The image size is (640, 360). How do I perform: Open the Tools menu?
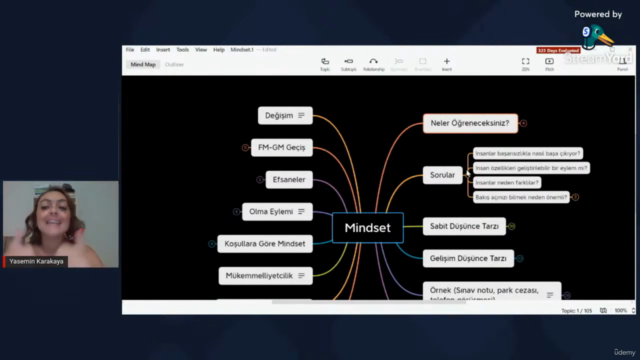coord(182,50)
